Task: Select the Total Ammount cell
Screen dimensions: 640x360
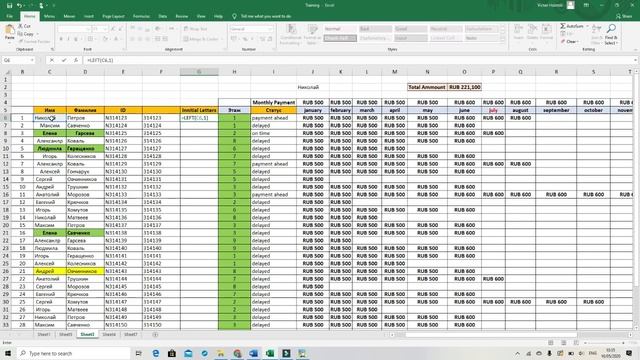Action: [427, 87]
